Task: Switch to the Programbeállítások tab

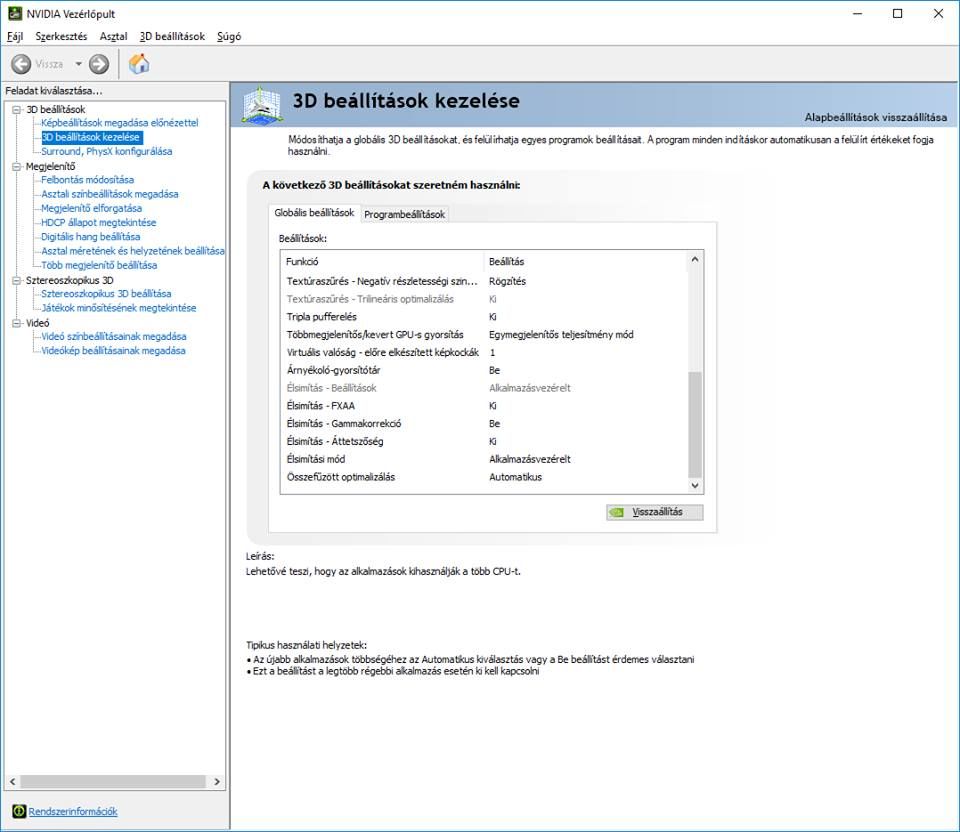Action: (x=404, y=214)
